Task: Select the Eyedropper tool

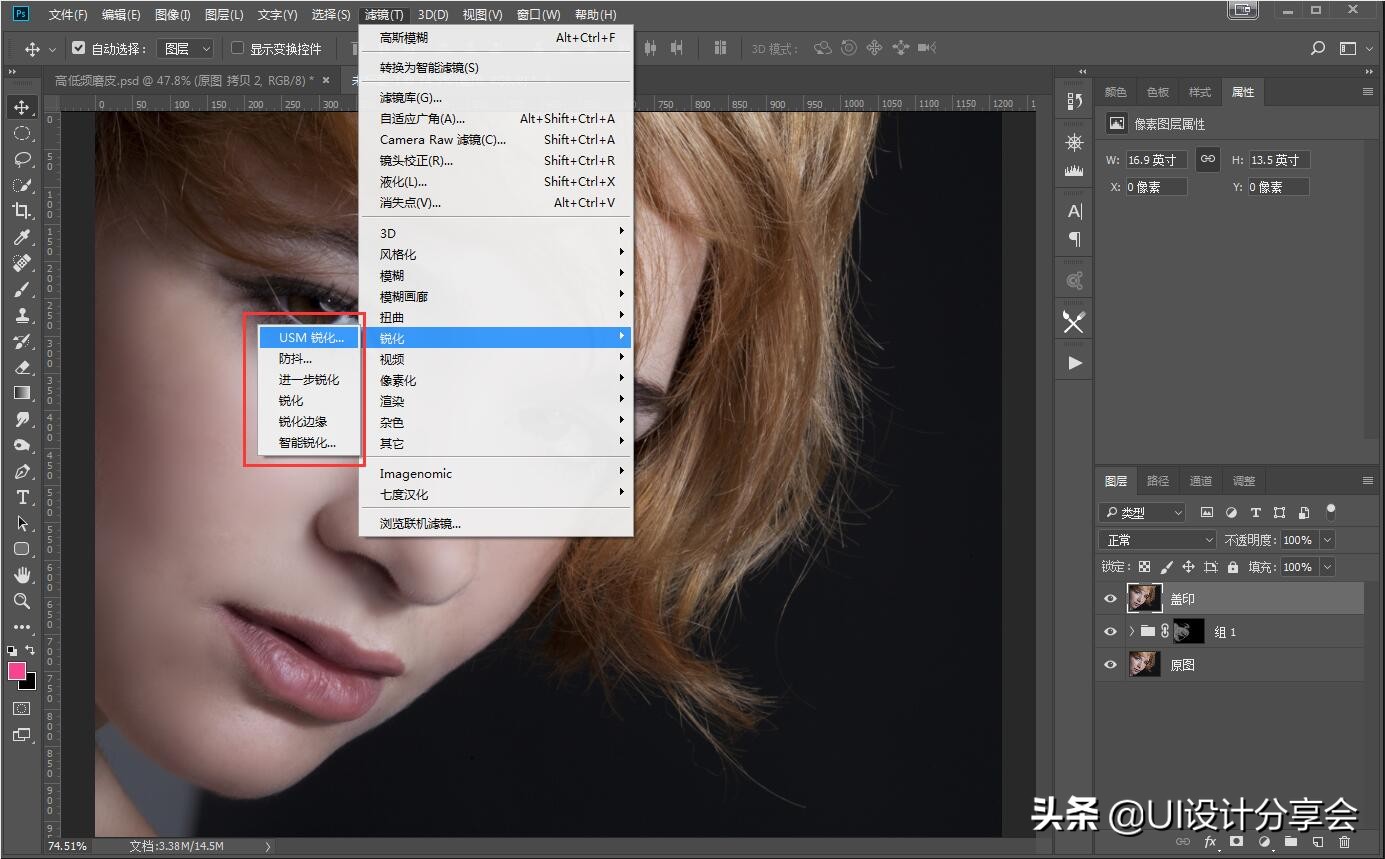Action: tap(21, 237)
